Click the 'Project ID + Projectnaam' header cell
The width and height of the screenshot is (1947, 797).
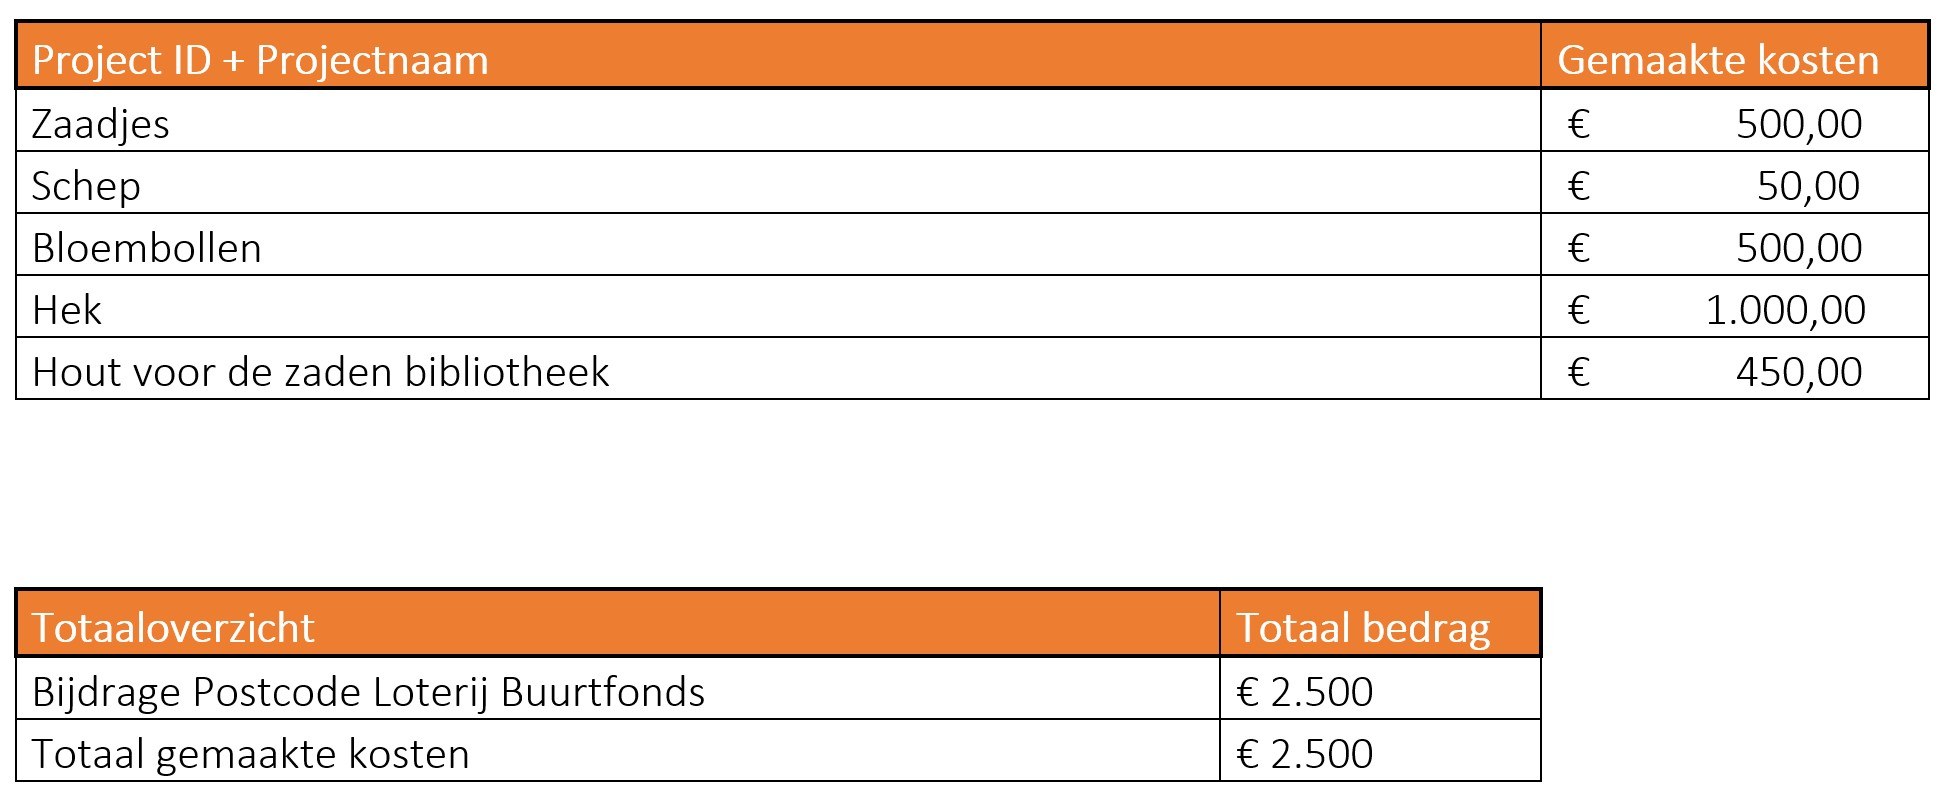[260, 60]
